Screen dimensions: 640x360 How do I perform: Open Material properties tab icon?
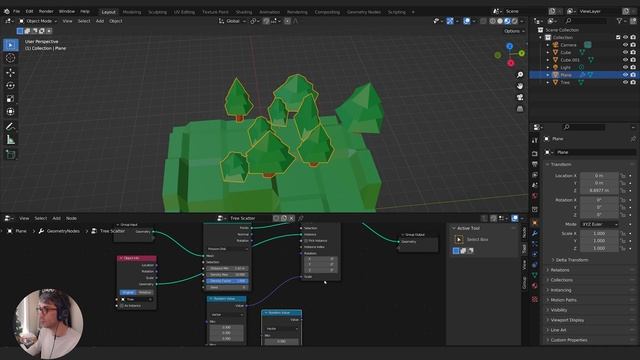[x=535, y=285]
